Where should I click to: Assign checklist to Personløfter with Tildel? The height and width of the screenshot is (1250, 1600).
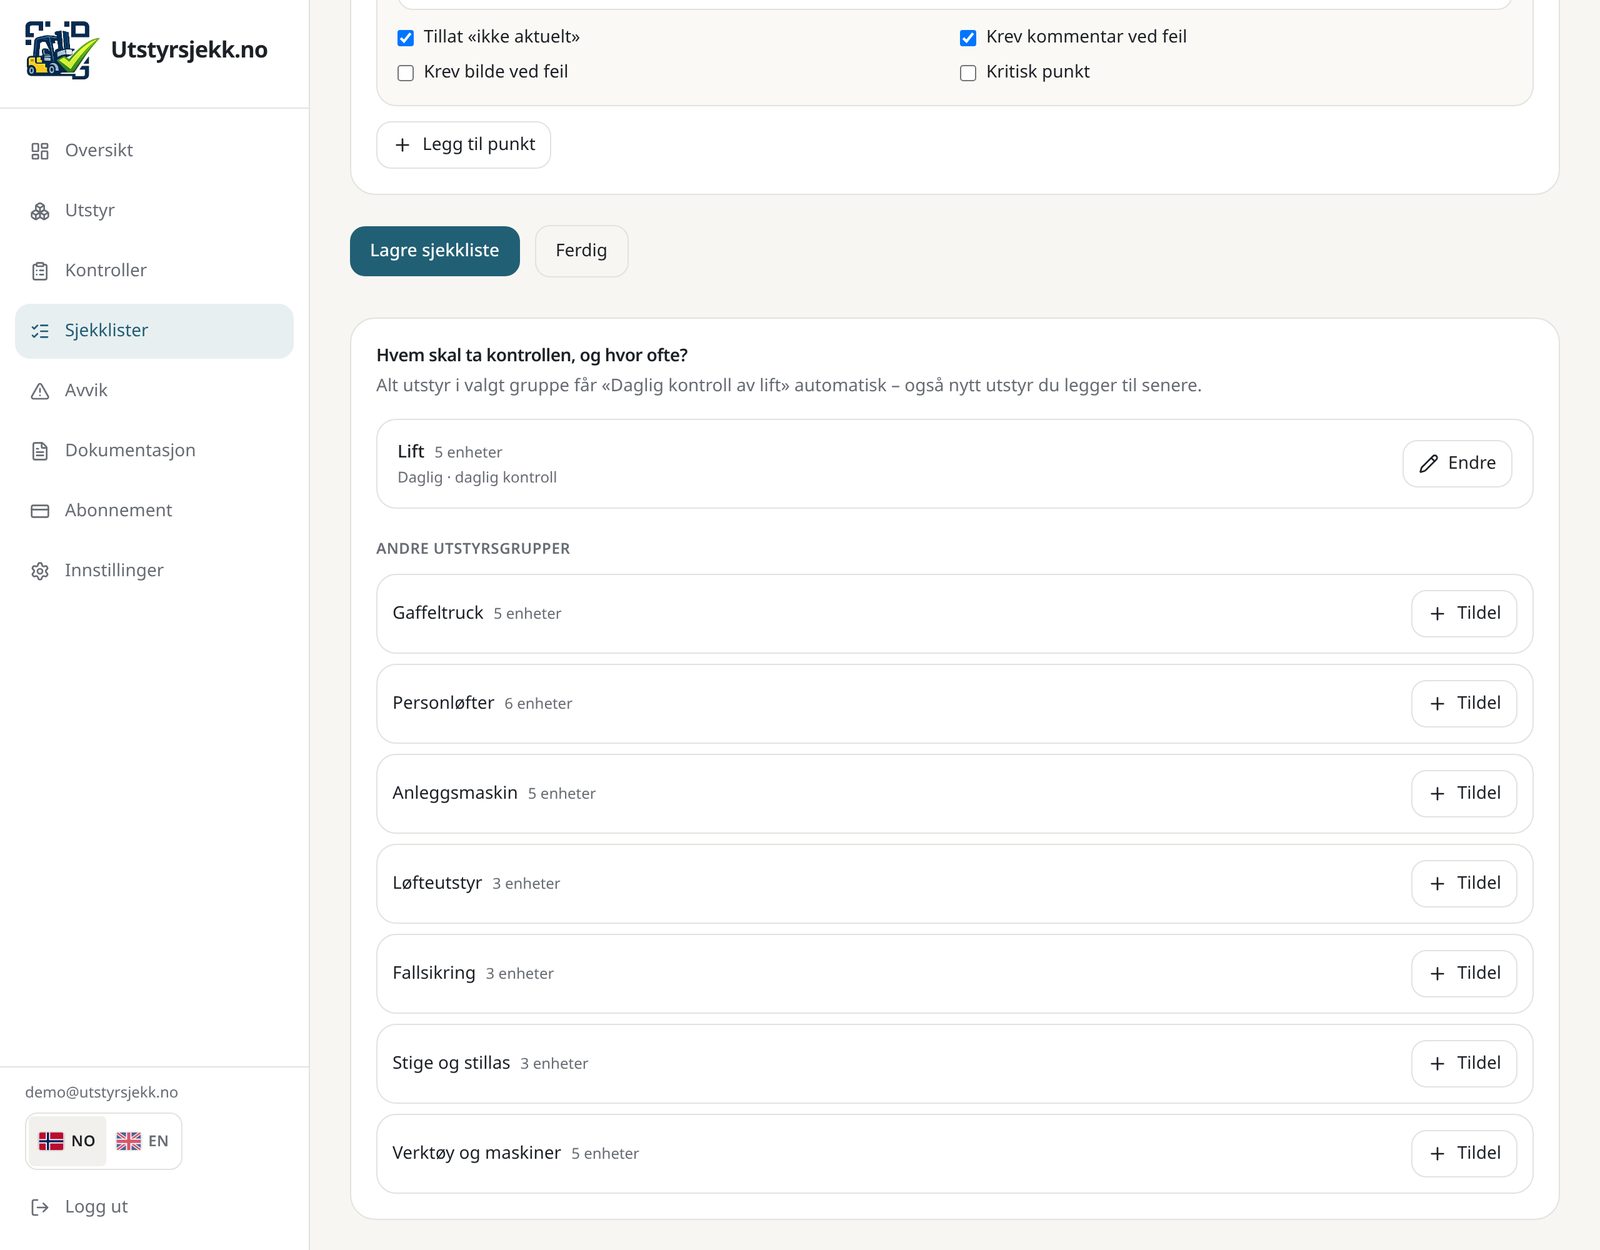coord(1464,704)
